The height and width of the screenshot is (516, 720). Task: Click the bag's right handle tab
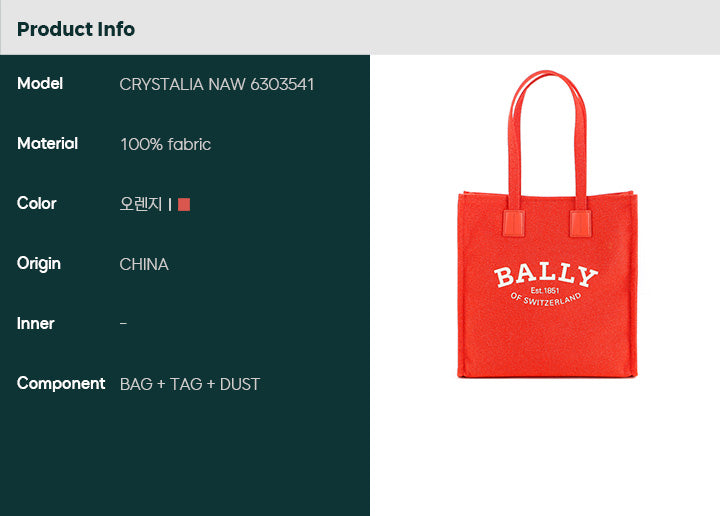coord(580,224)
